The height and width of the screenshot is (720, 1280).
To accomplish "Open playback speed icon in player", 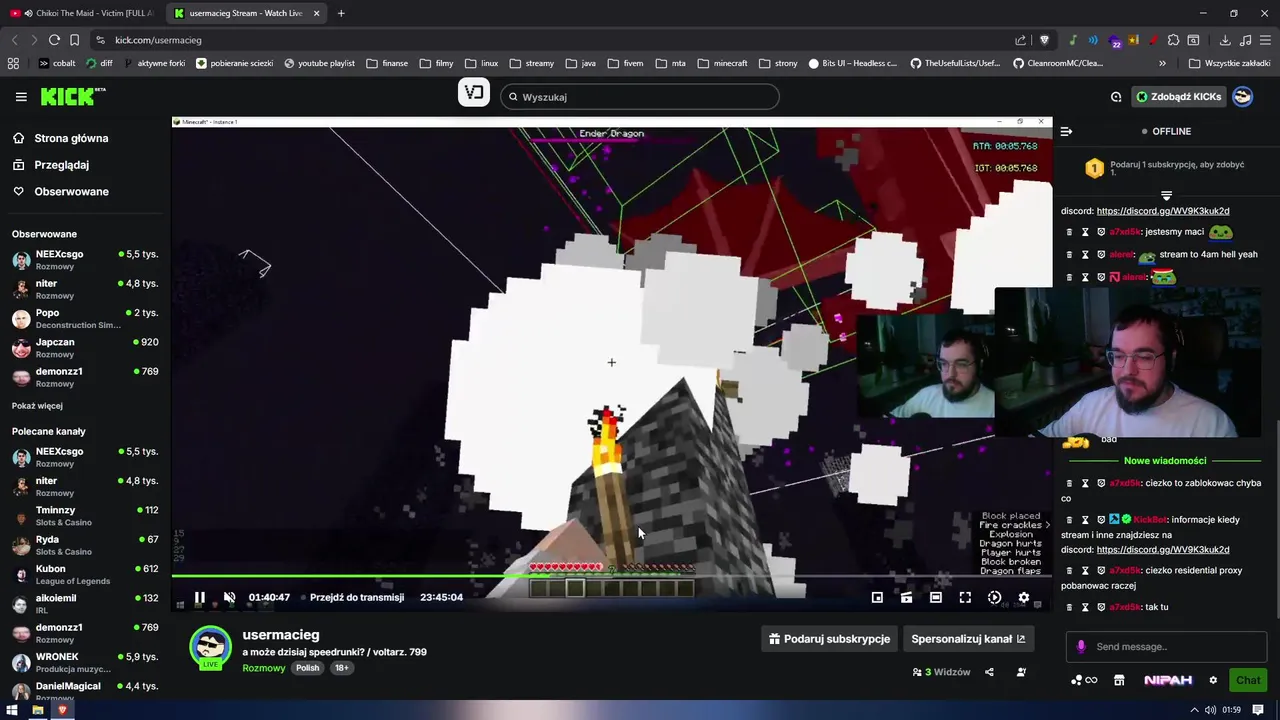I will tap(994, 598).
